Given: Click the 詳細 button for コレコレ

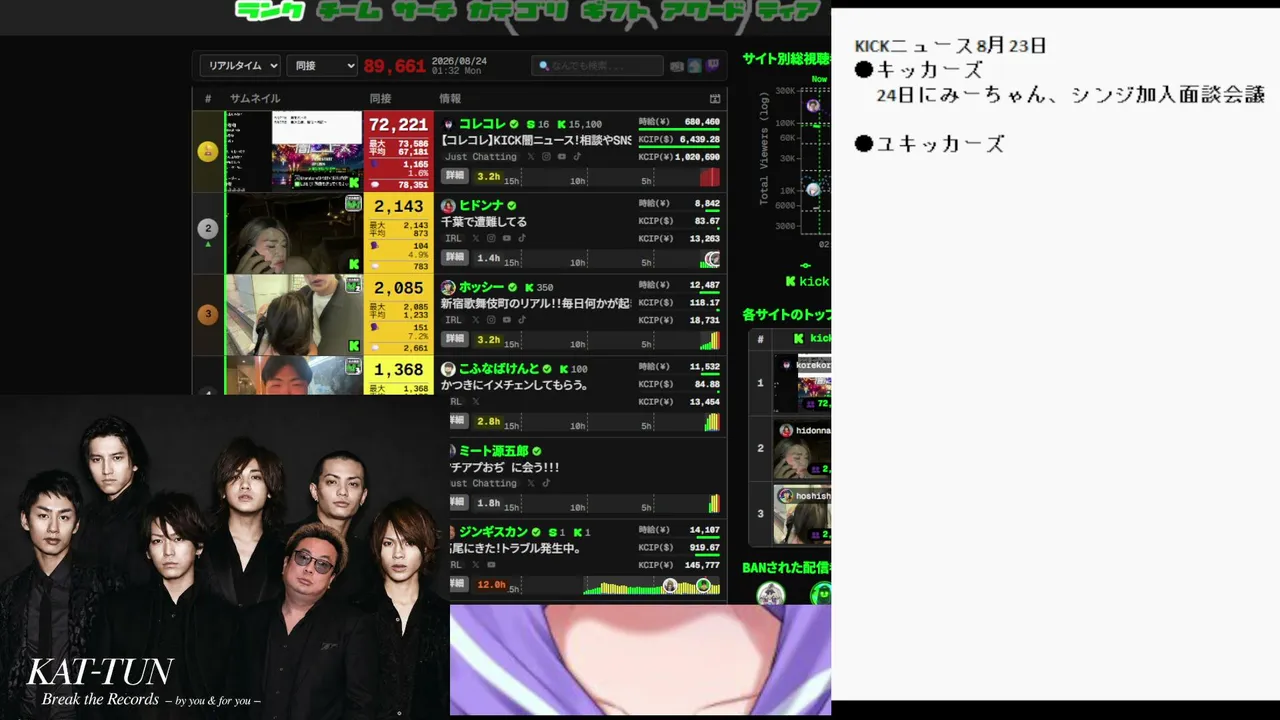Looking at the screenshot, I should pos(455,176).
